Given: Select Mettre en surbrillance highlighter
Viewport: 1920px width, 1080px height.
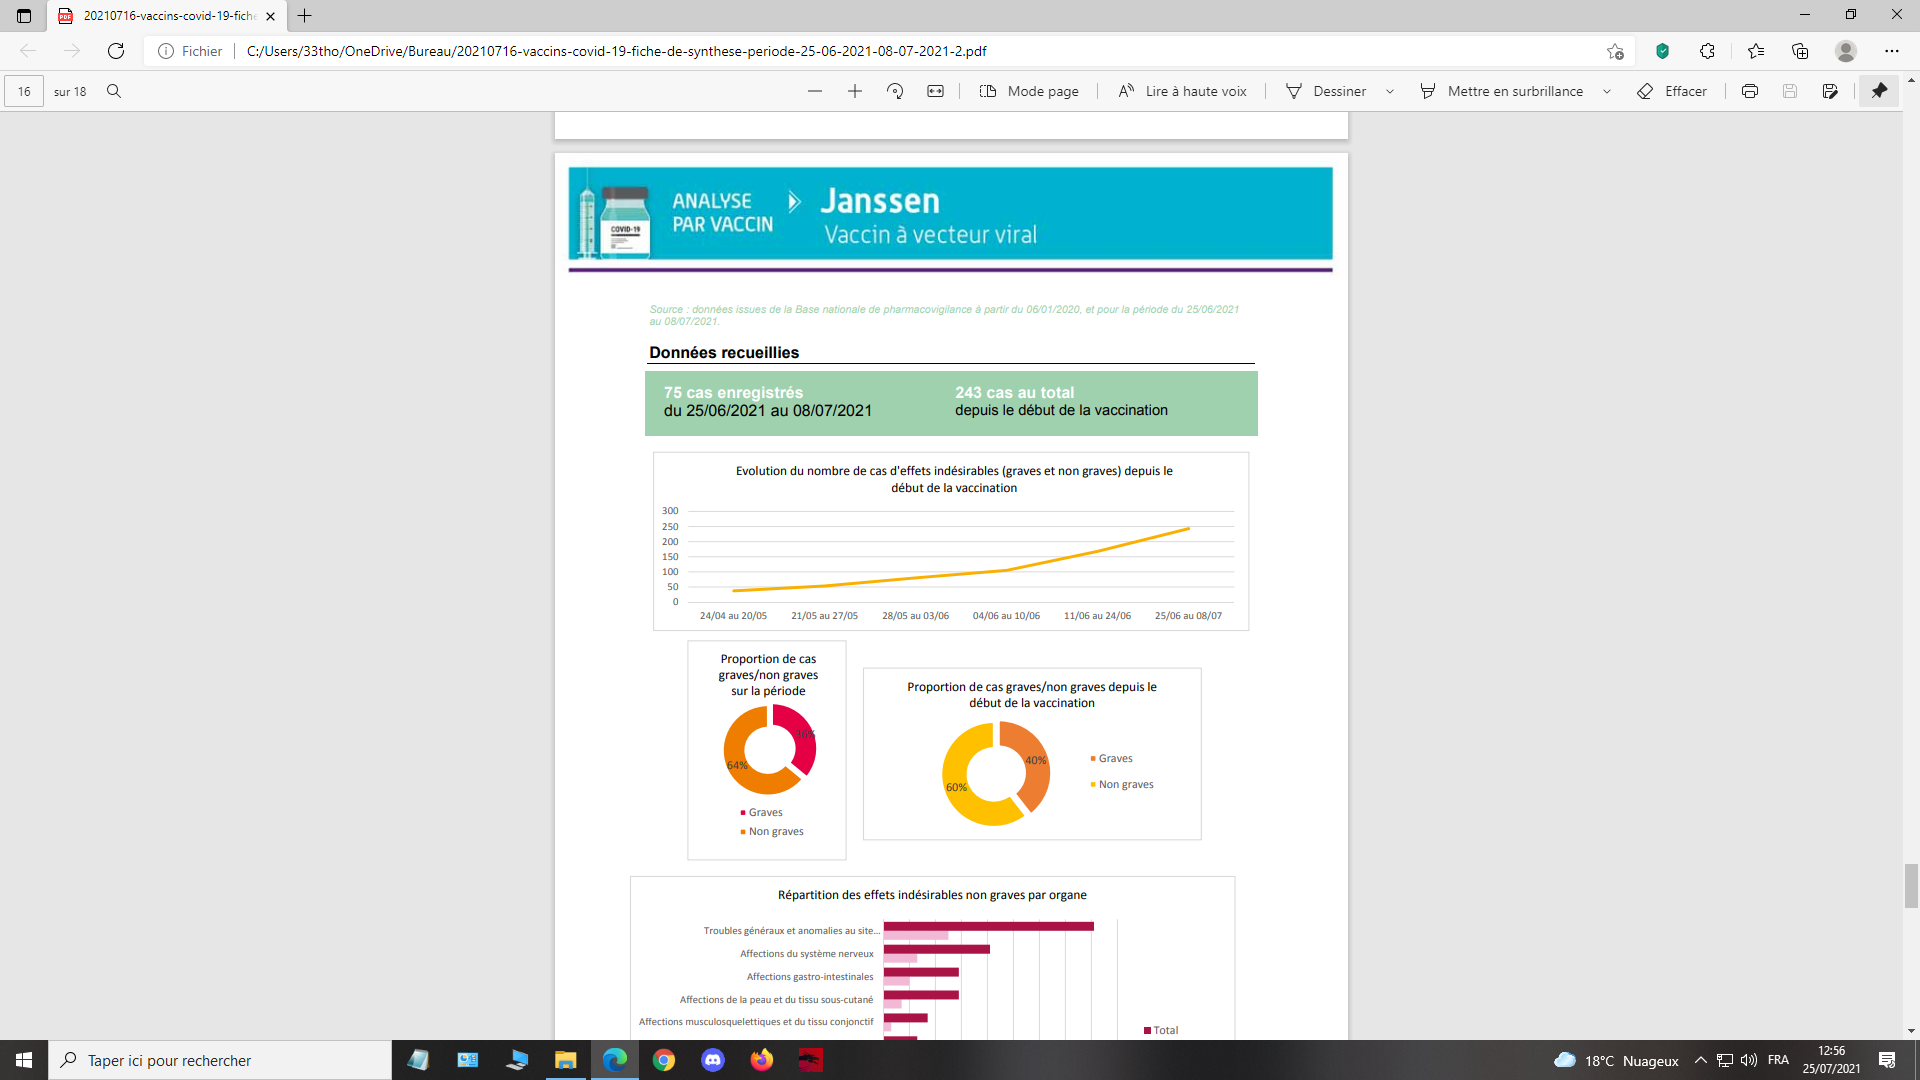Looking at the screenshot, I should tap(1502, 91).
